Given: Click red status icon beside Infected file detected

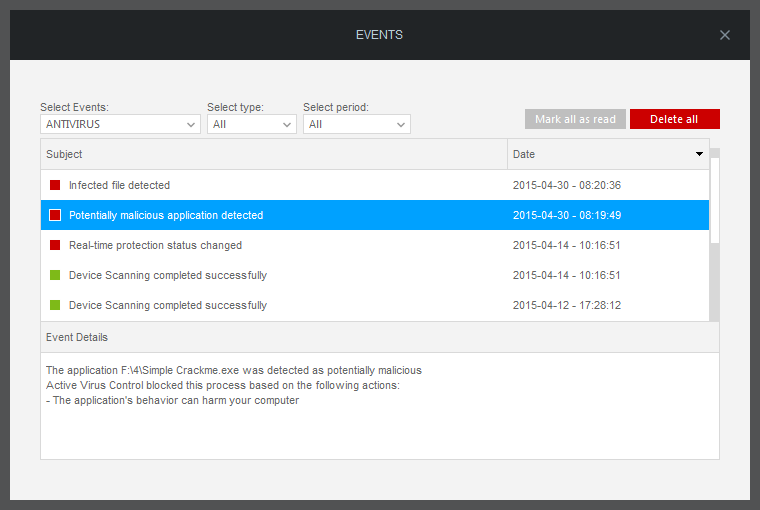Looking at the screenshot, I should [55, 185].
